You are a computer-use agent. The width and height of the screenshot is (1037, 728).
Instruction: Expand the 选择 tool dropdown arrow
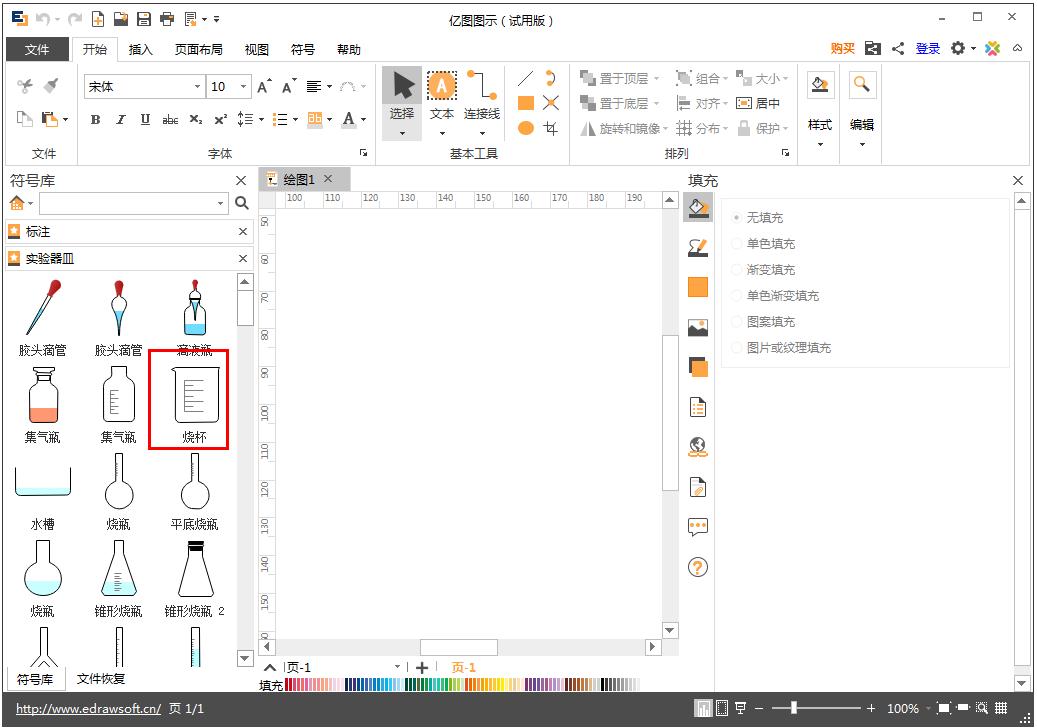click(402, 133)
